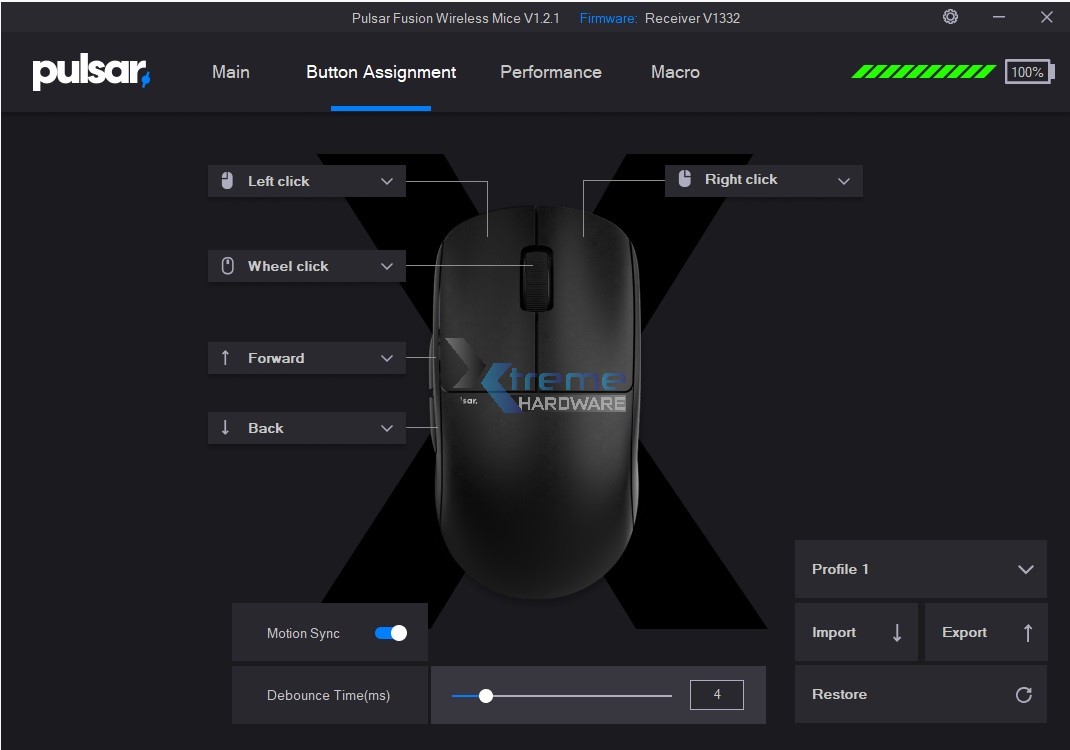Viewport: 1070px width, 750px height.
Task: Toggle Motion Sync off
Action: pyautogui.click(x=389, y=632)
